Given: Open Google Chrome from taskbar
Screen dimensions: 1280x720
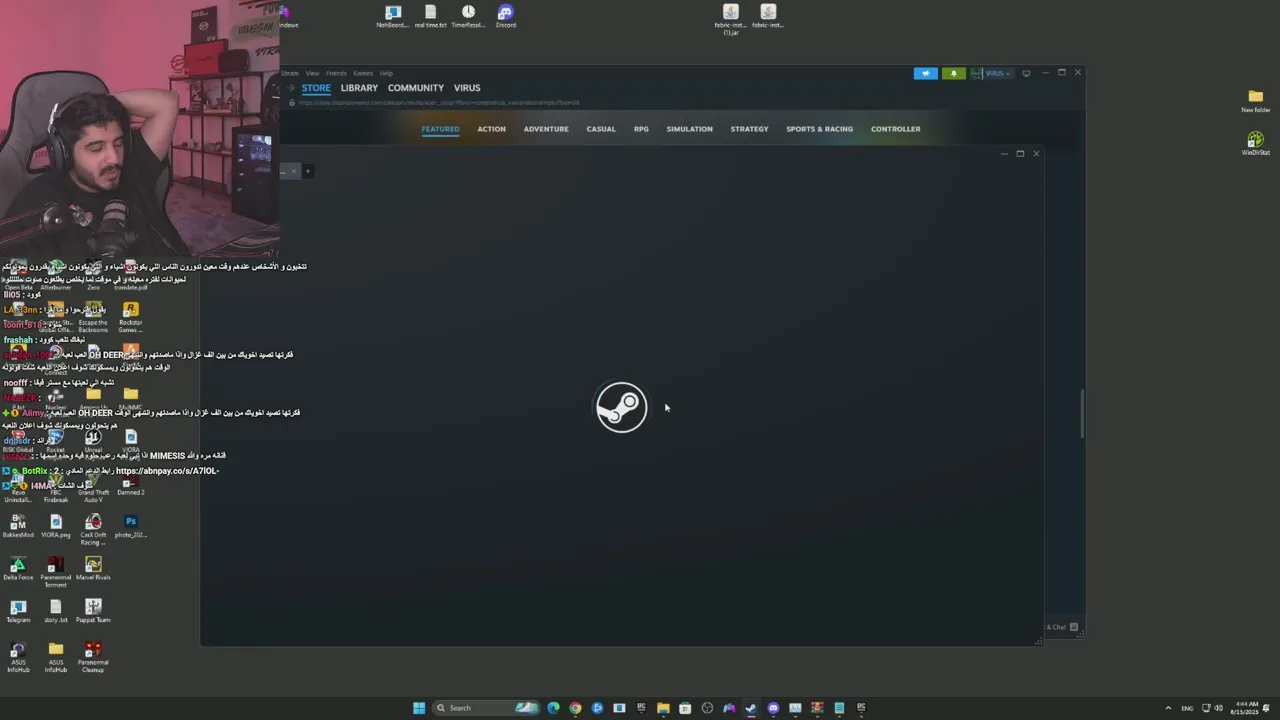Looking at the screenshot, I should tap(575, 708).
